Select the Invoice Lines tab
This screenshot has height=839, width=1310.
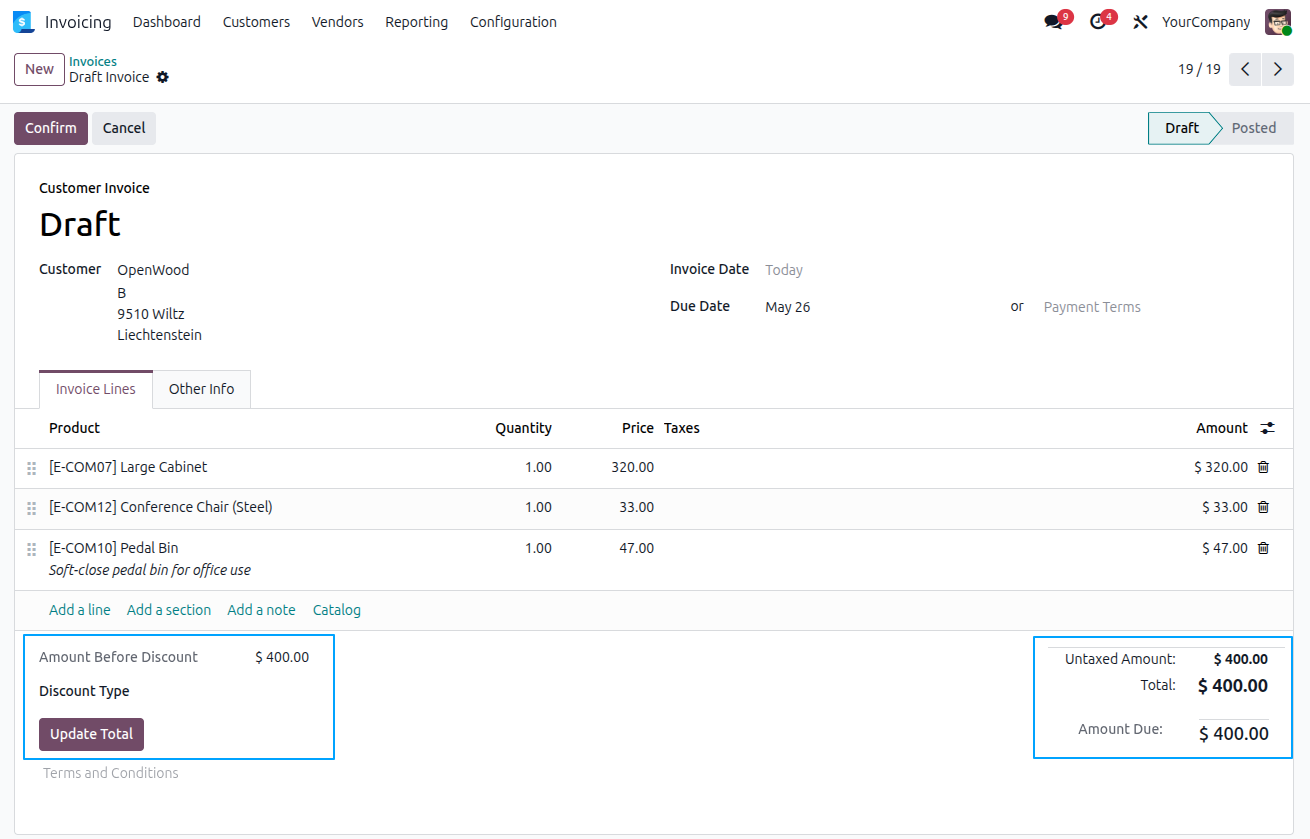click(x=96, y=389)
